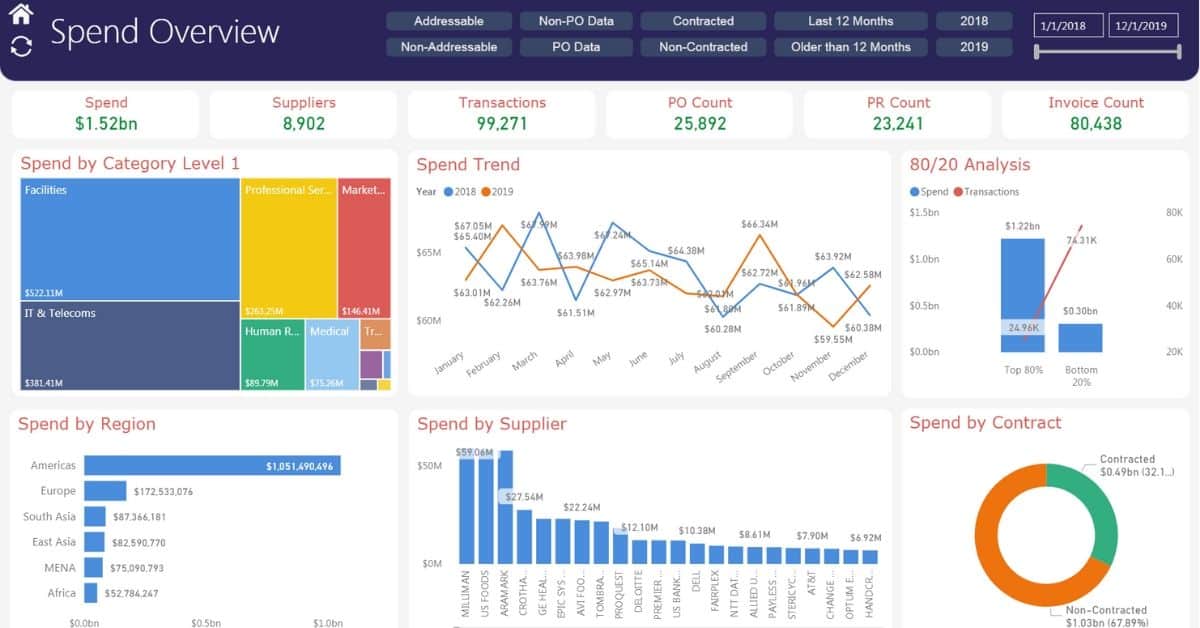Viewport: 1200px width, 628px height.
Task: Toggle the Non-Addressable spend filter
Action: (449, 46)
